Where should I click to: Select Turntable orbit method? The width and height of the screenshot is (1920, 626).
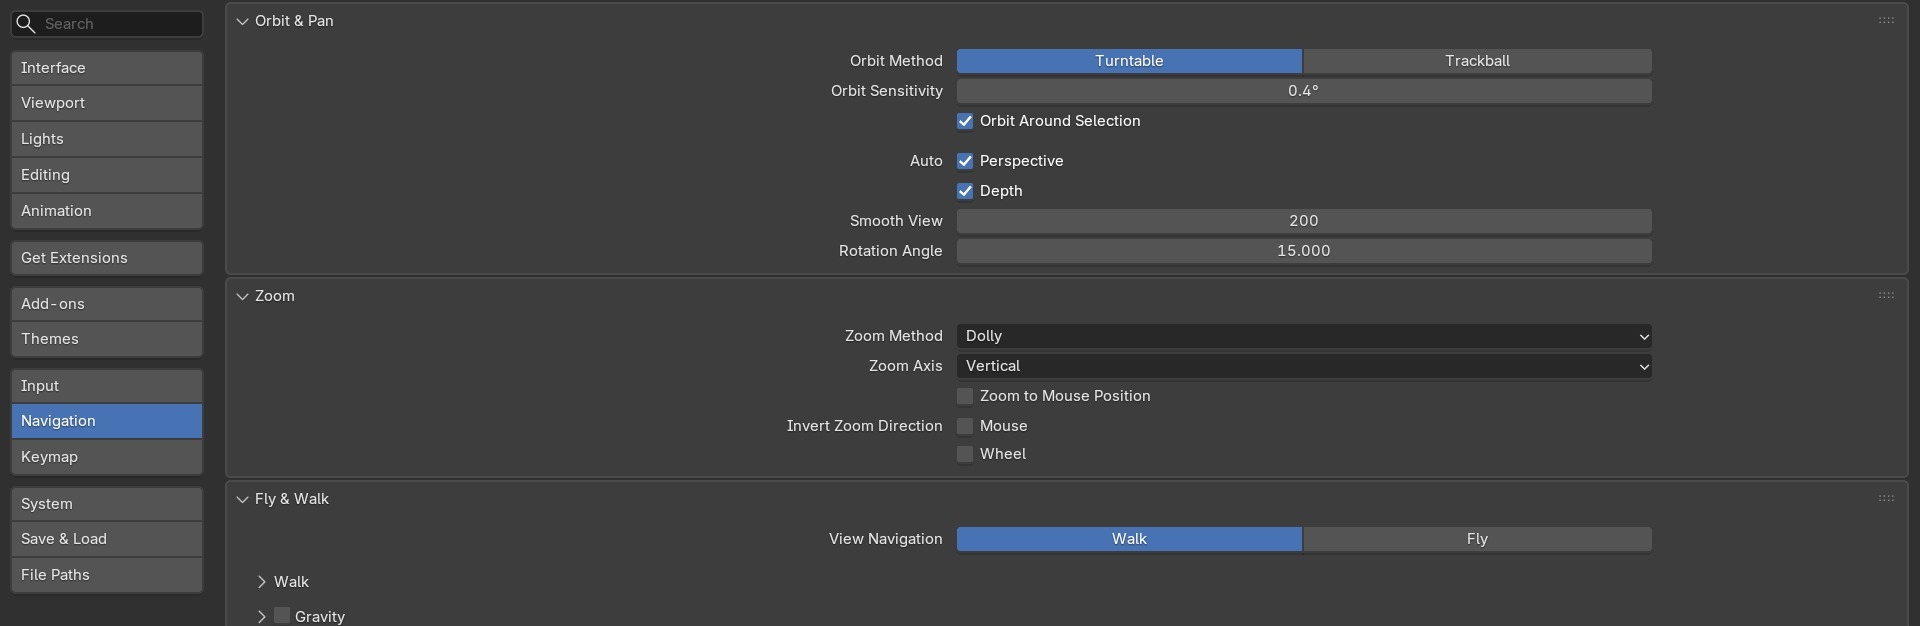click(1129, 61)
